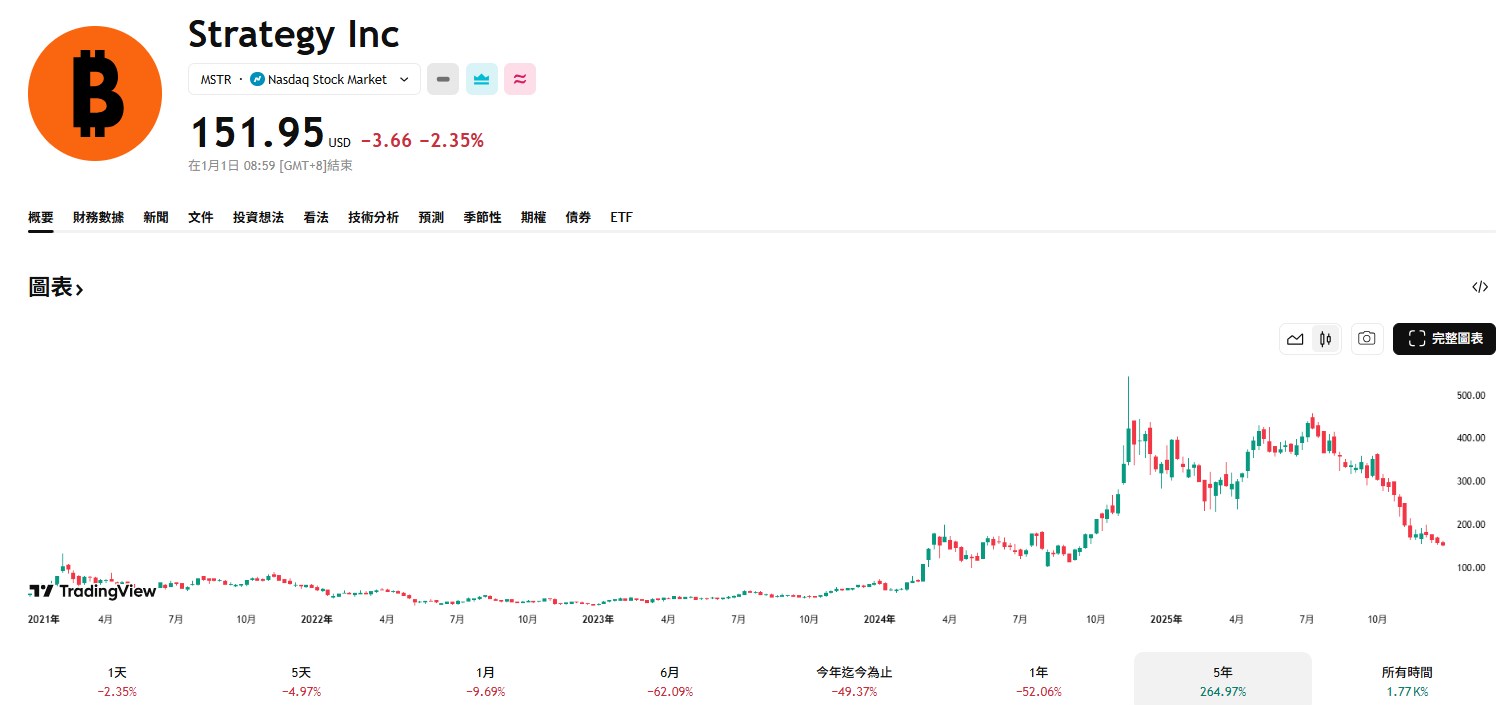Image resolution: width=1498 pixels, height=705 pixels.
Task: Click the 1.77K% all-time return value
Action: click(x=1406, y=691)
